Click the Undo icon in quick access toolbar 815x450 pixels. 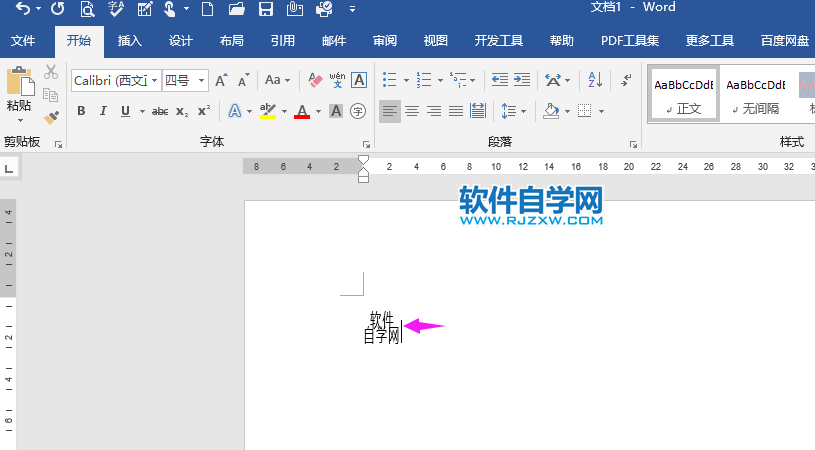(23, 8)
